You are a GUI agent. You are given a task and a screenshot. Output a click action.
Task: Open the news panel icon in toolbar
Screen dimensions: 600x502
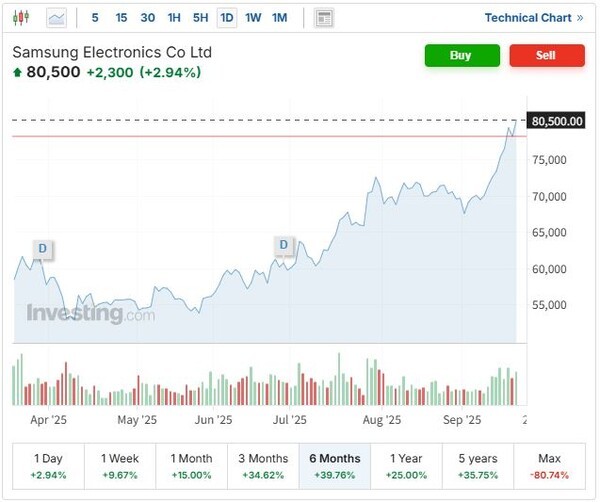323,18
